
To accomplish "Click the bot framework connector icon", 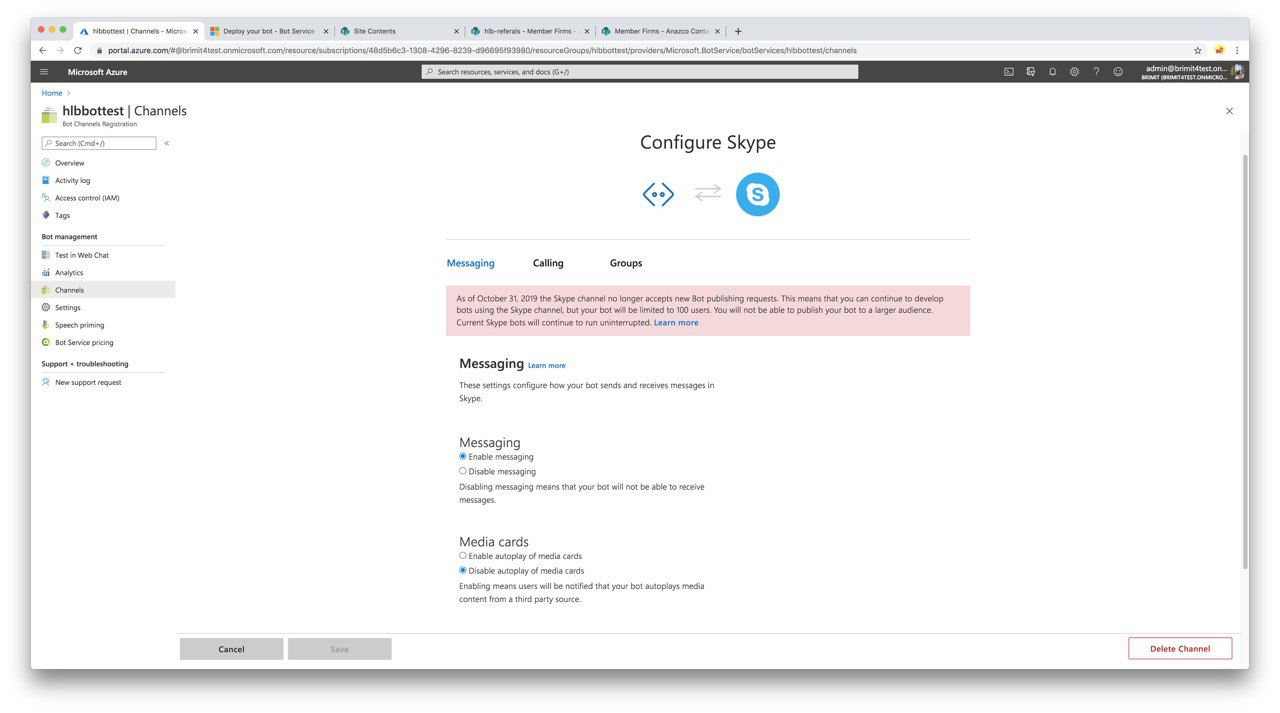I will (658, 194).
